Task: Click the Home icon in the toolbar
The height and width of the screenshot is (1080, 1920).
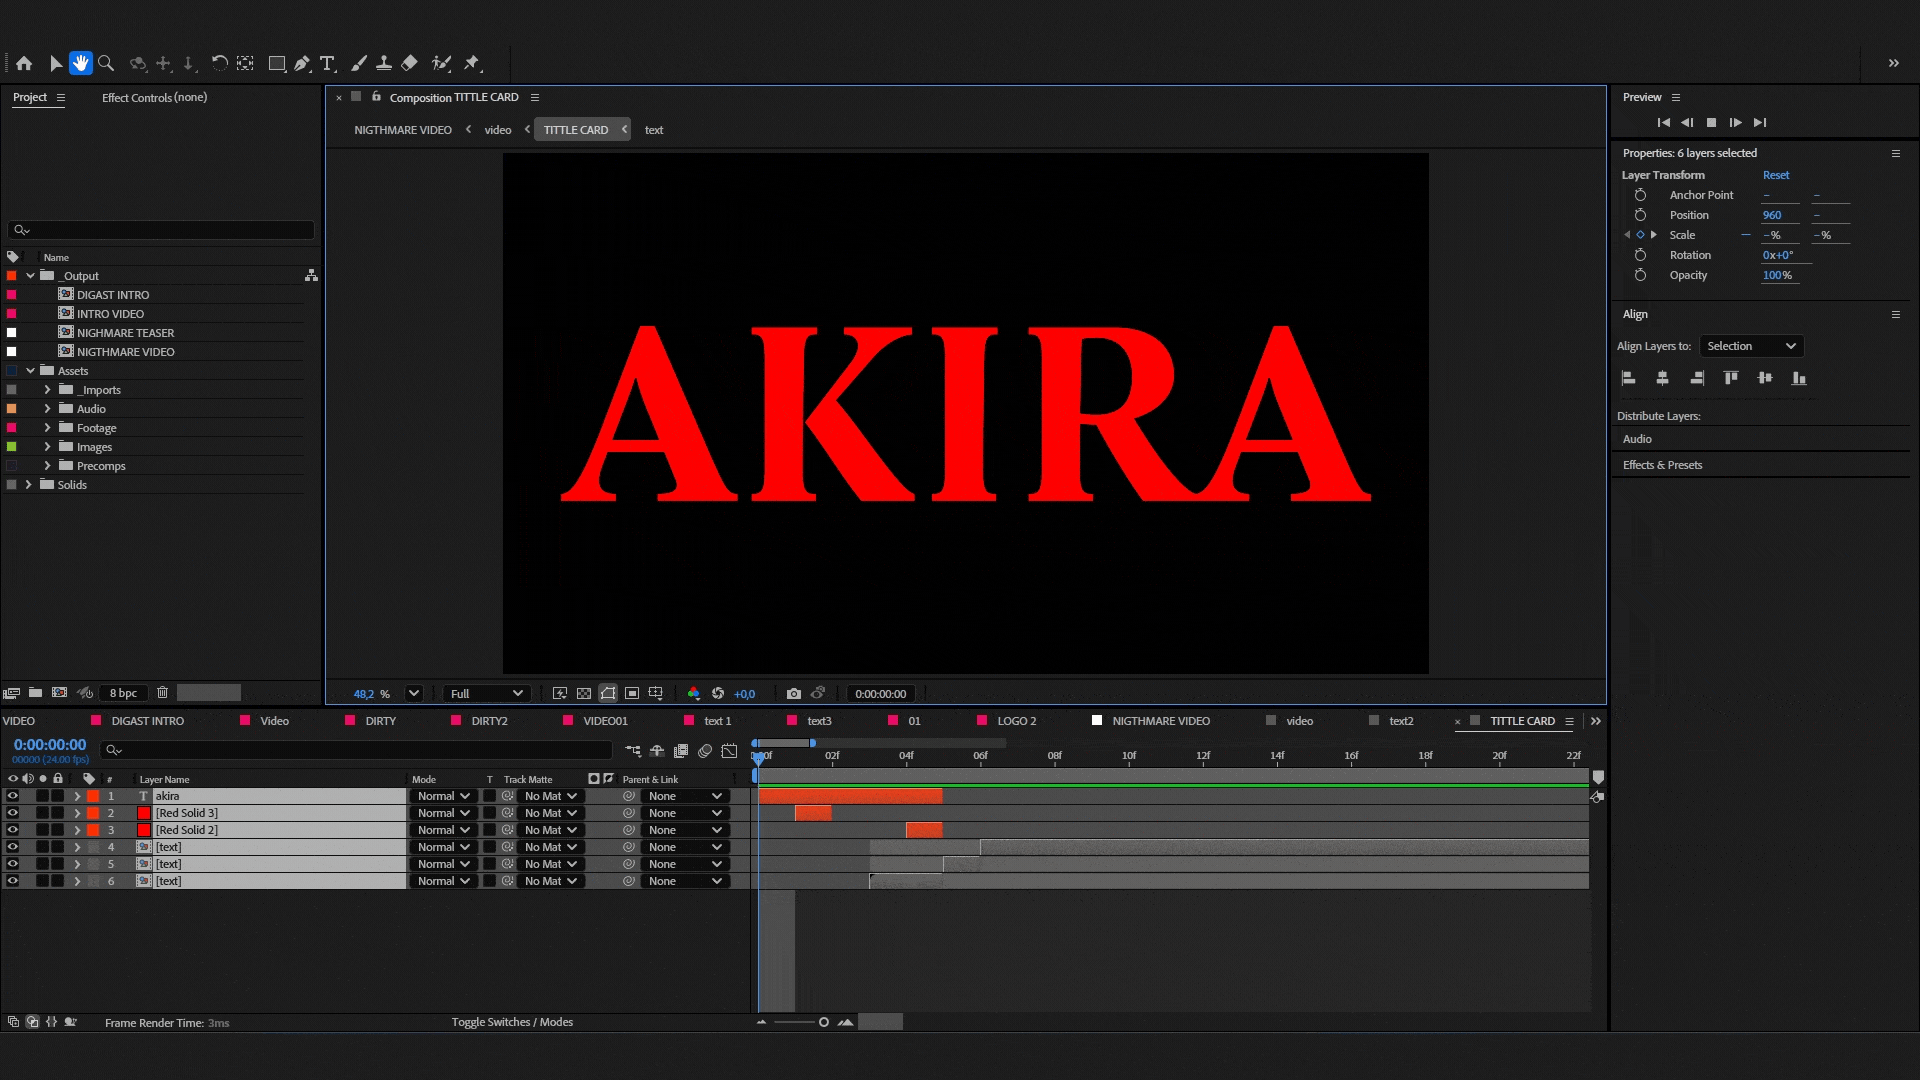Action: [x=24, y=63]
